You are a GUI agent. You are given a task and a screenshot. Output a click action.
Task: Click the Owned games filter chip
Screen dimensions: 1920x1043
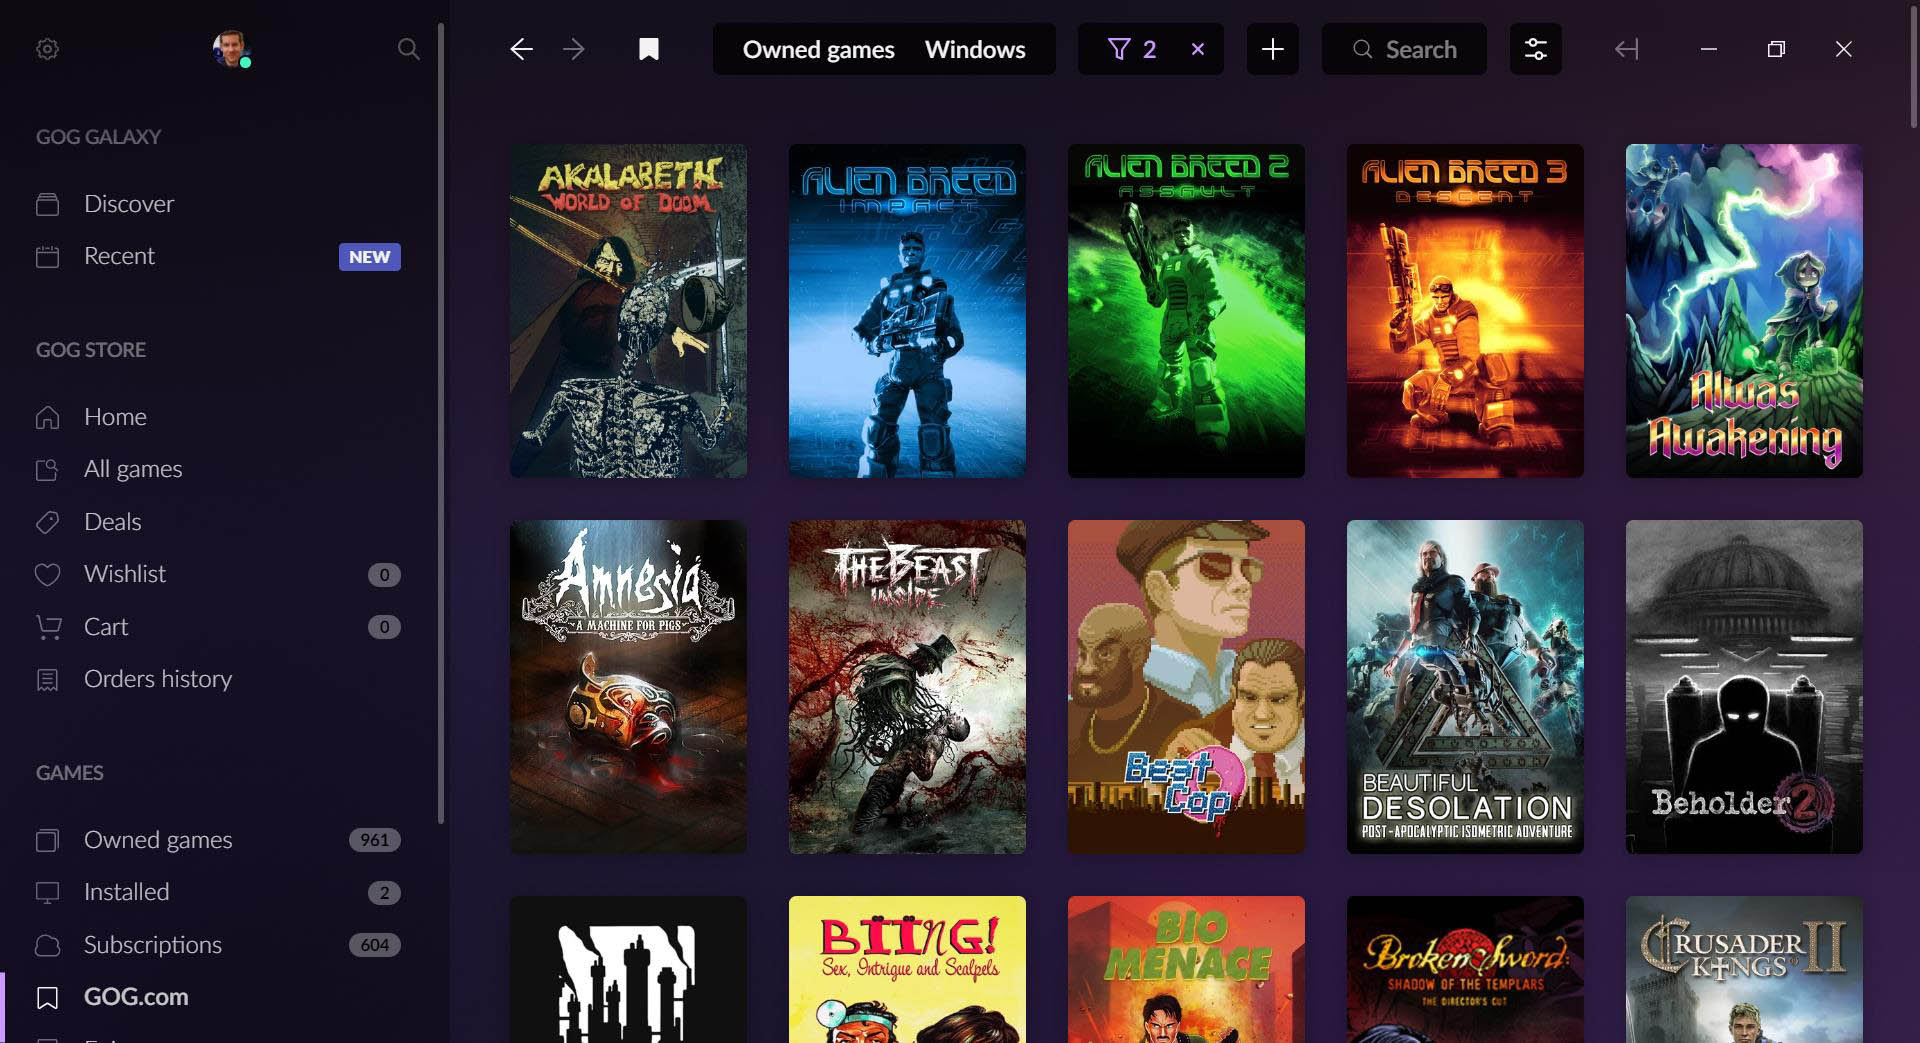818,49
